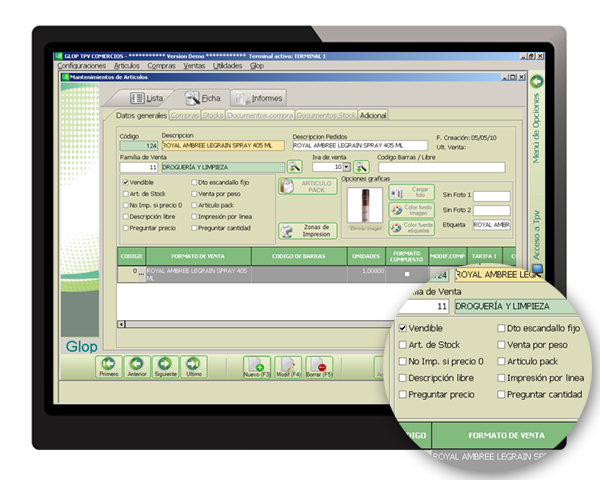Switch to the Ficha view tab
The height and width of the screenshot is (480, 600).
(203, 98)
